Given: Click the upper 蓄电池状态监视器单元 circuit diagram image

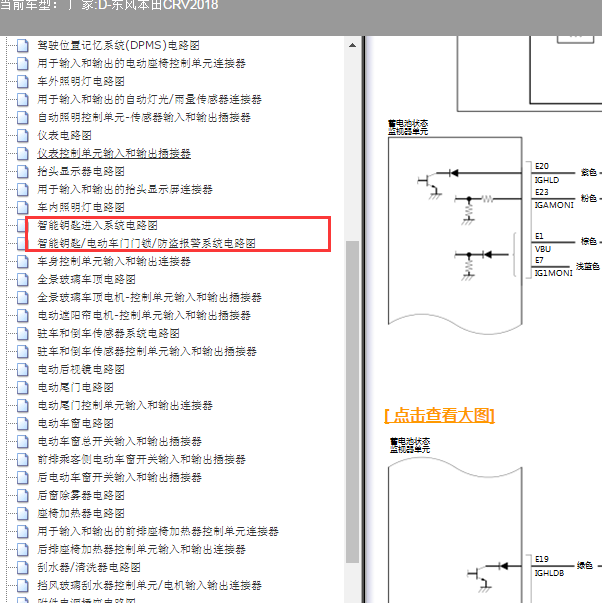Looking at the screenshot, I should pyautogui.click(x=495, y=227).
